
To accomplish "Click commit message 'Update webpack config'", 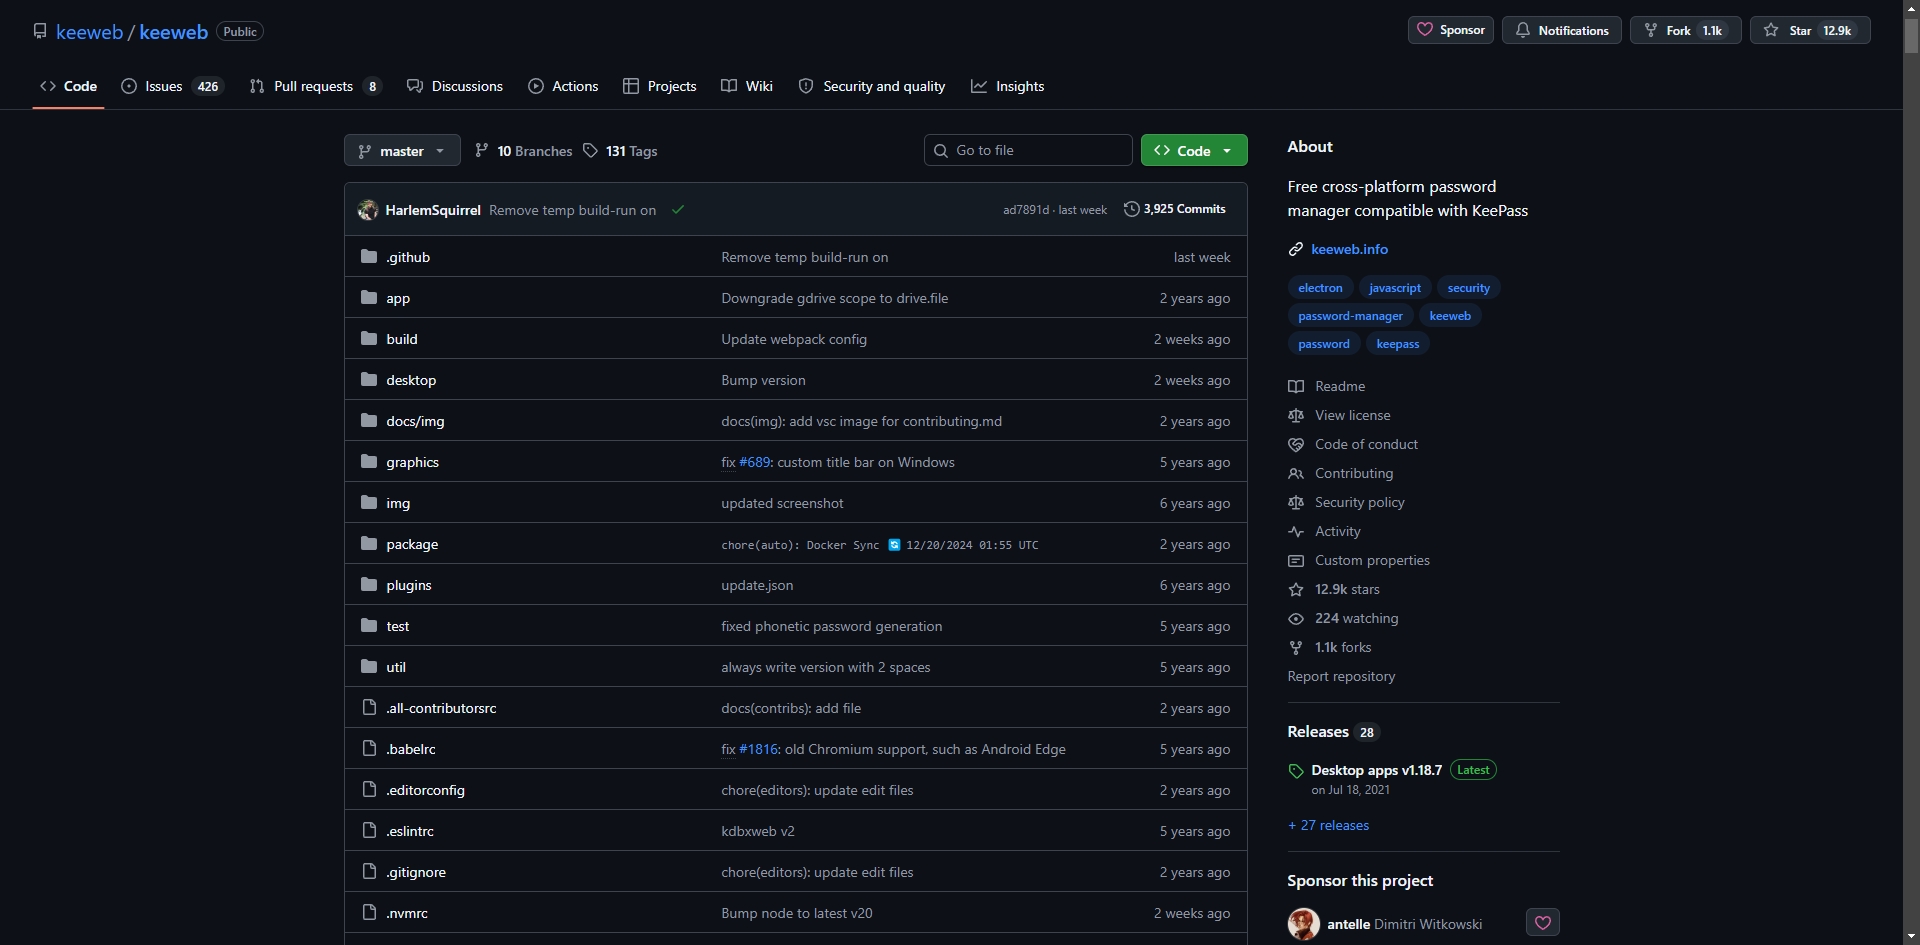I will pyautogui.click(x=794, y=339).
